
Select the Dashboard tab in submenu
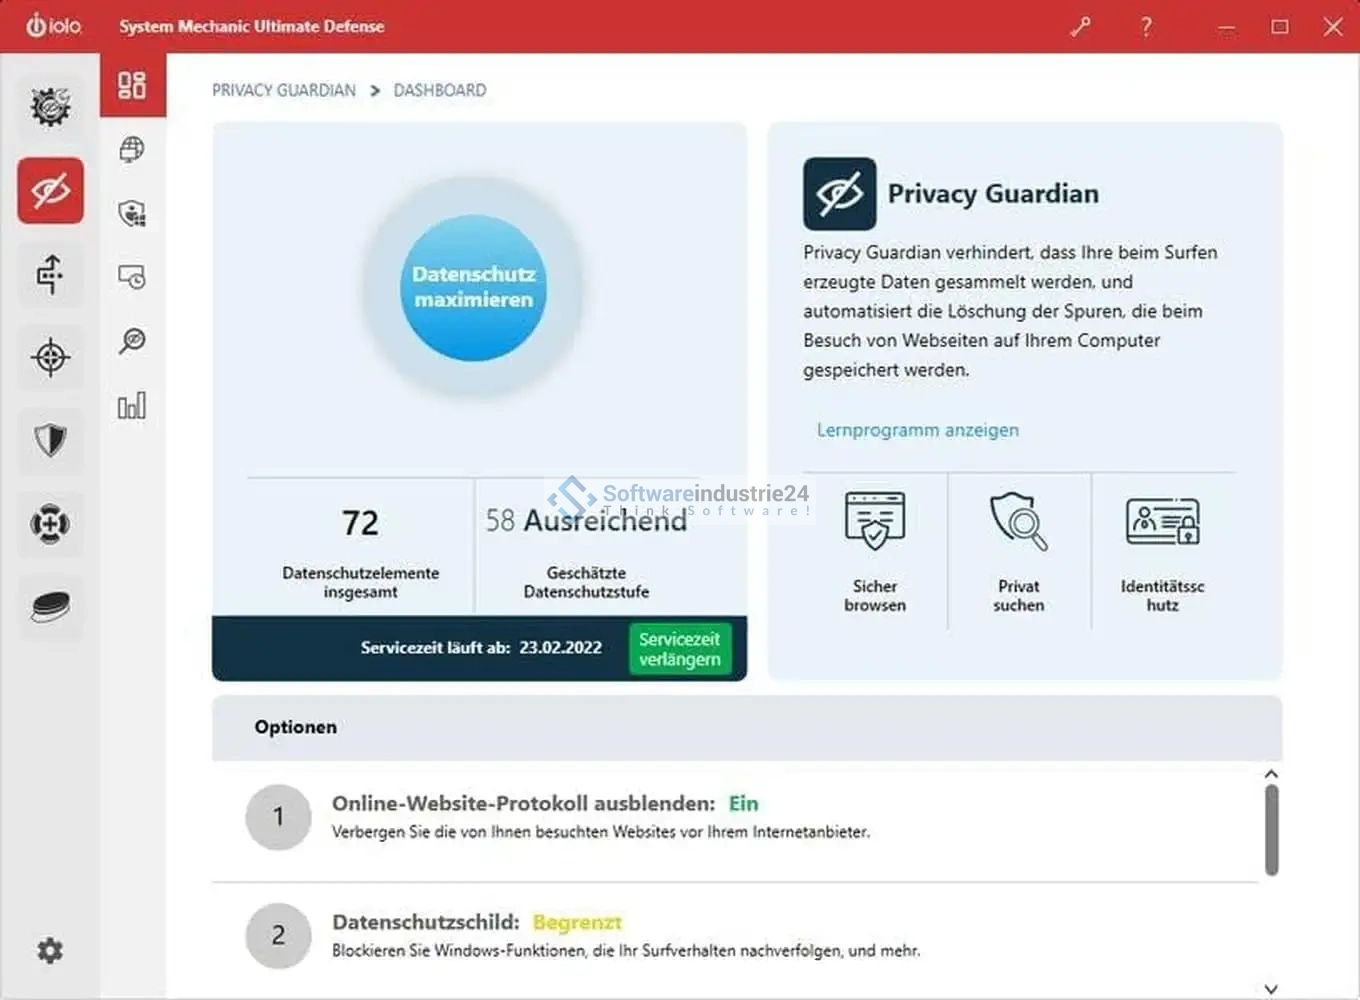point(132,85)
